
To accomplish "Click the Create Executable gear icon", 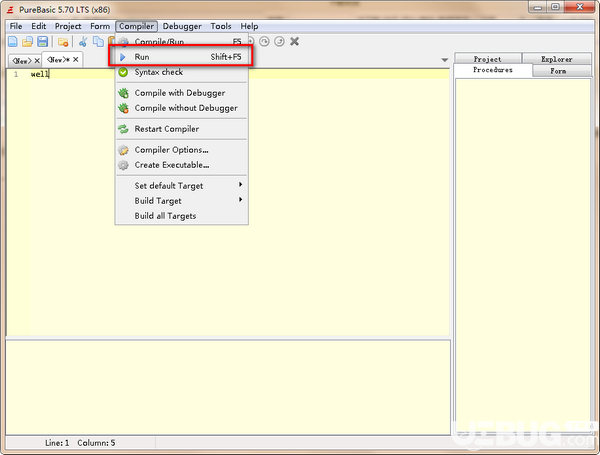I will 123,165.
